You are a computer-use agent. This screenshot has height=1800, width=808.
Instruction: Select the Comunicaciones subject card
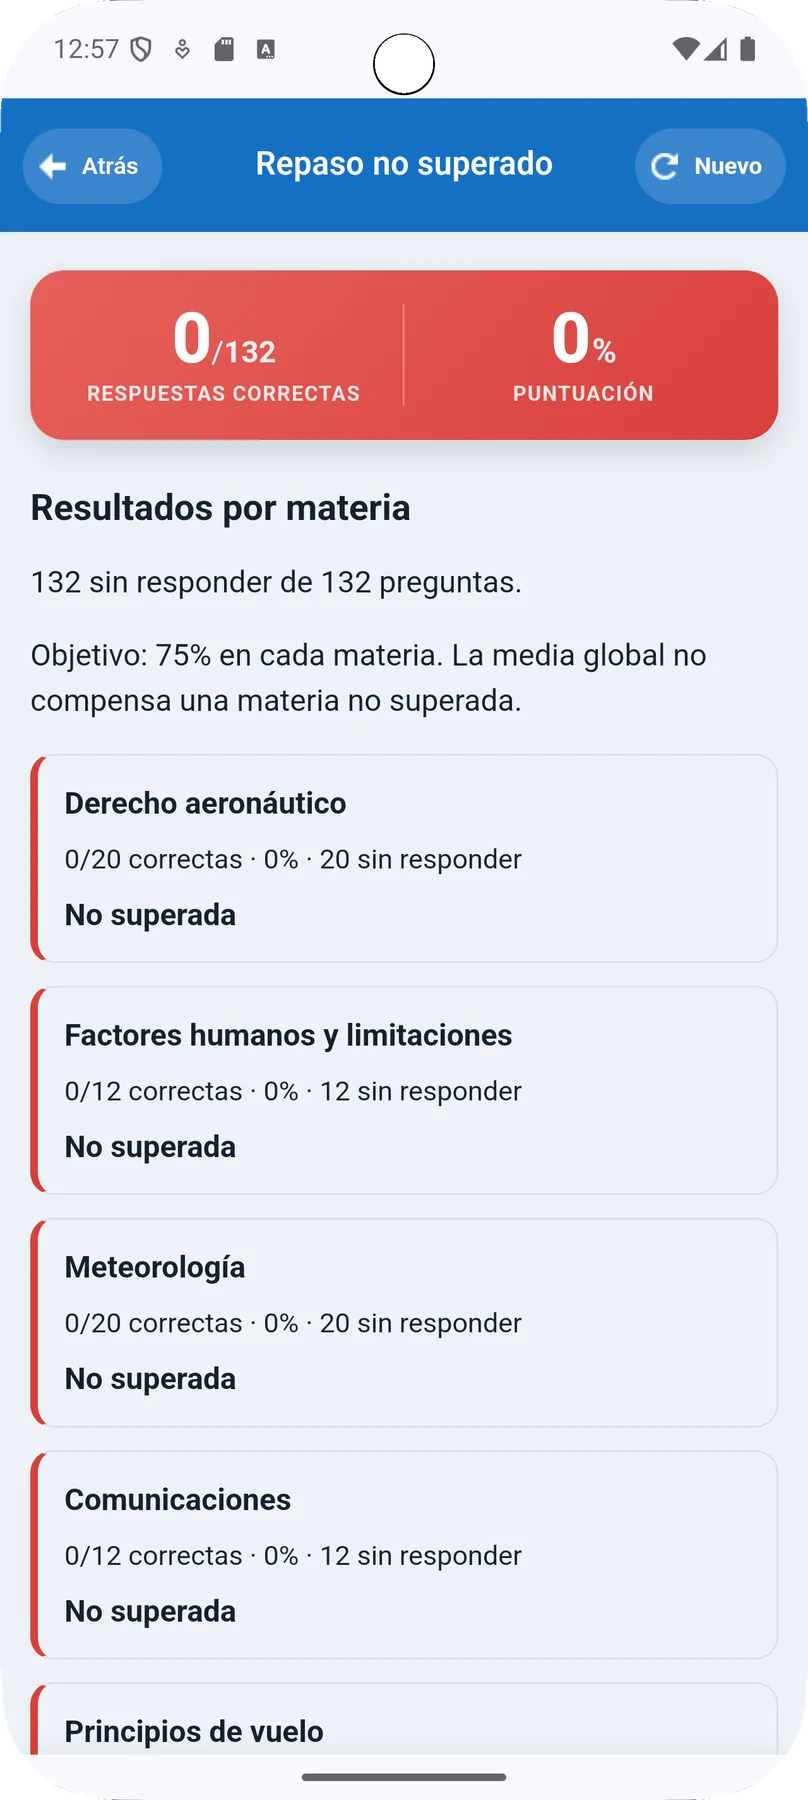[404, 1555]
